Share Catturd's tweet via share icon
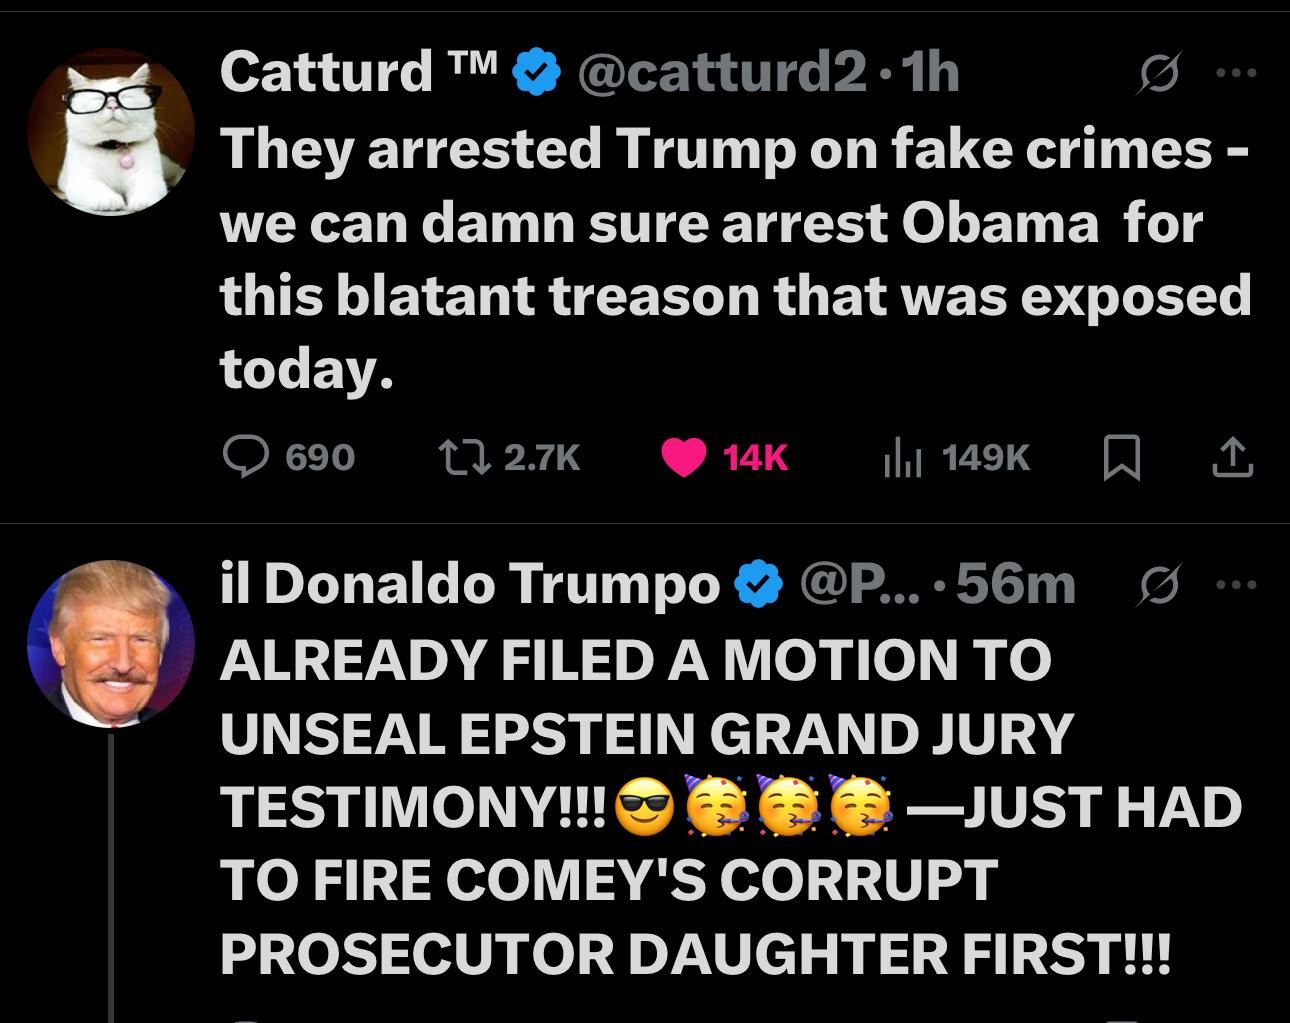The height and width of the screenshot is (1023, 1290). coord(1232,458)
